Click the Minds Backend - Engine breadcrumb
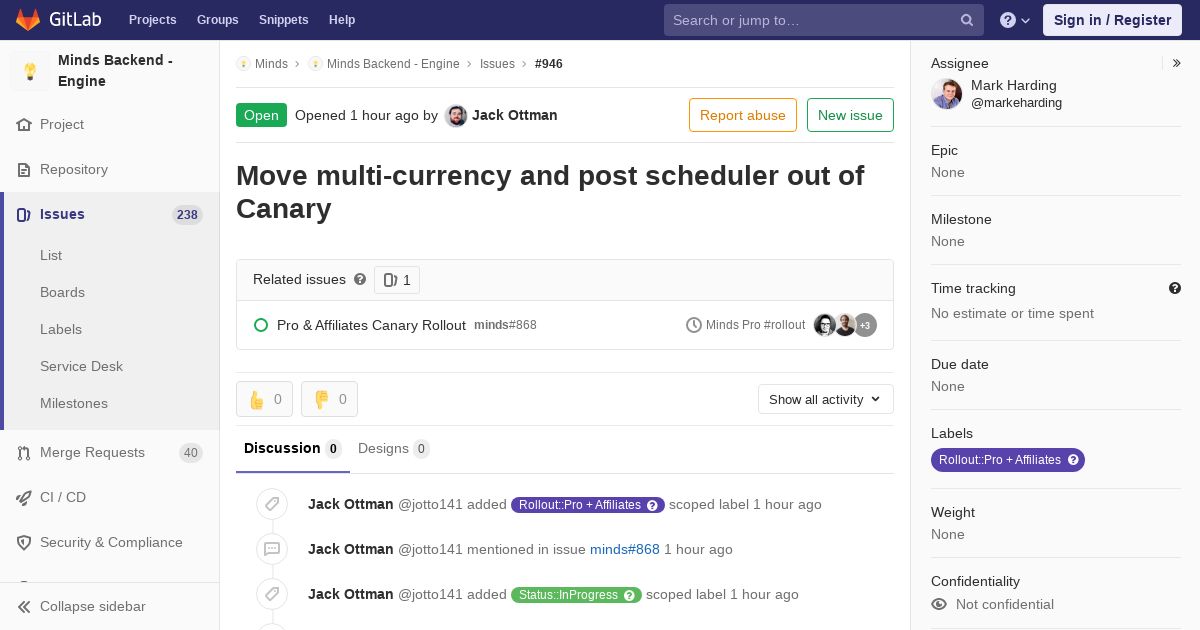 pyautogui.click(x=393, y=64)
